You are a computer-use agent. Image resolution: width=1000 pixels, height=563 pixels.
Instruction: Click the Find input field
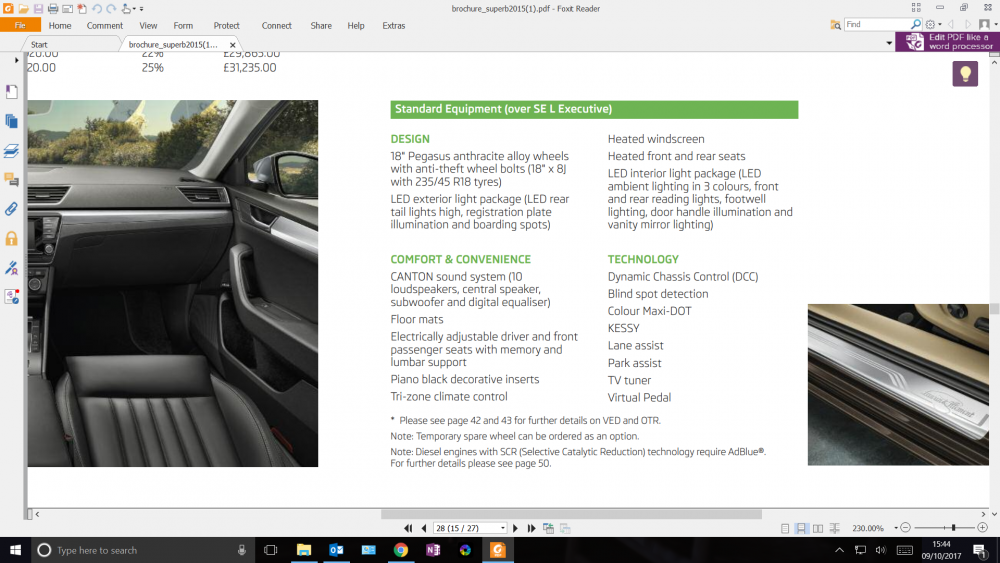pos(877,24)
